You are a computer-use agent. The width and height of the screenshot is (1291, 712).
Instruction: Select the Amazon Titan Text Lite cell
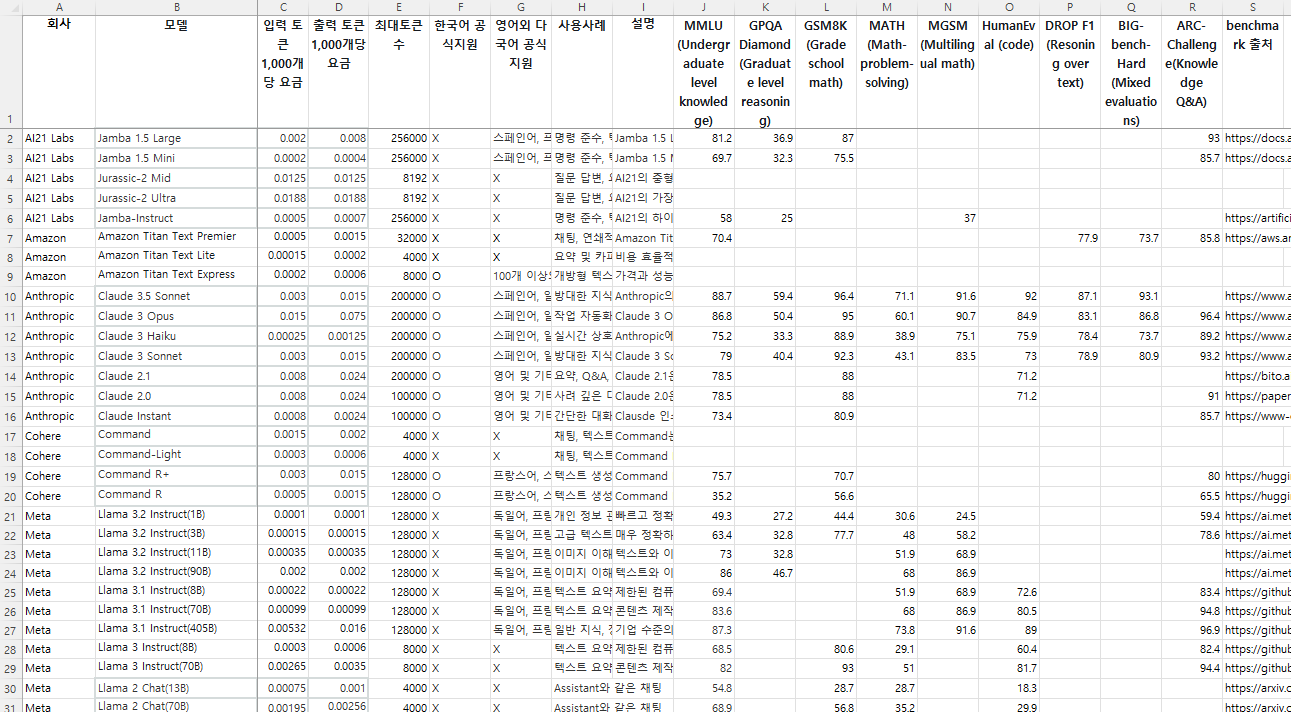pos(176,256)
